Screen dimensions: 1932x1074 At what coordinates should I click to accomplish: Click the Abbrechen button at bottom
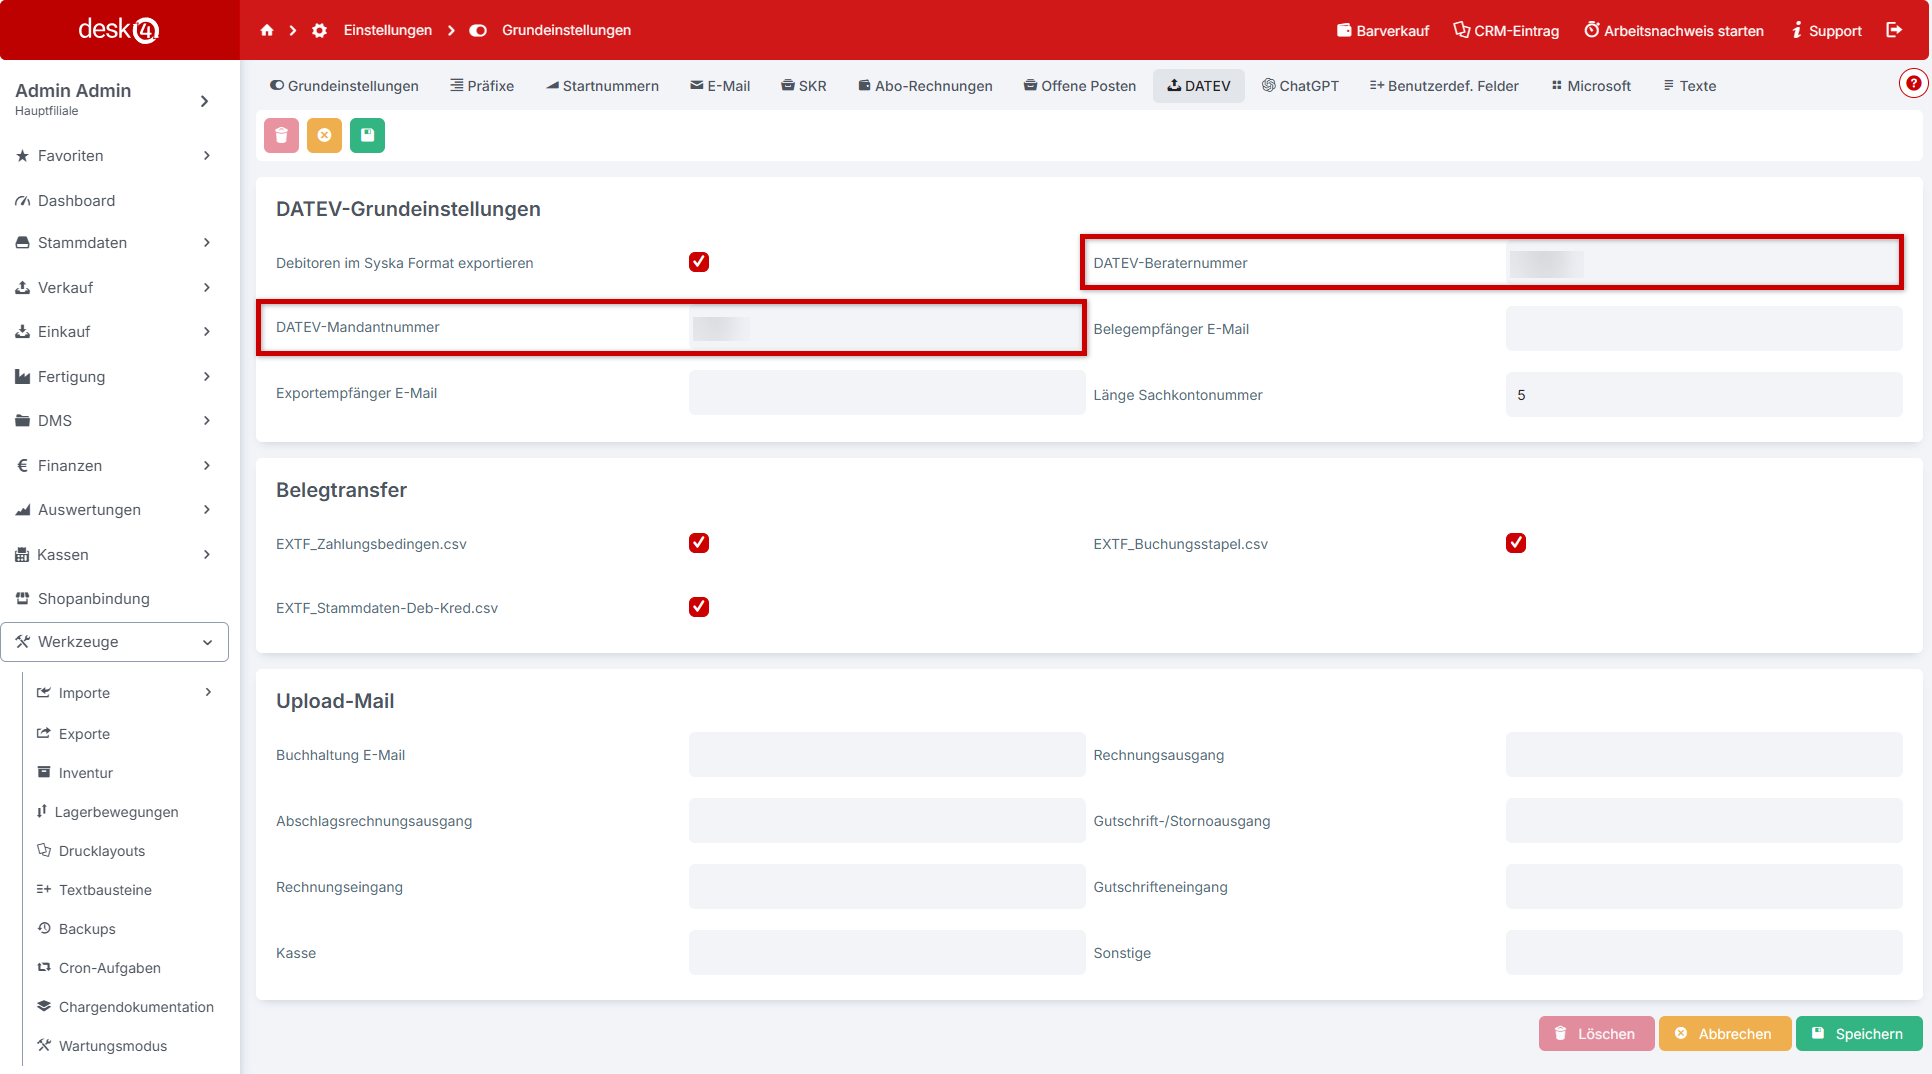point(1724,1034)
